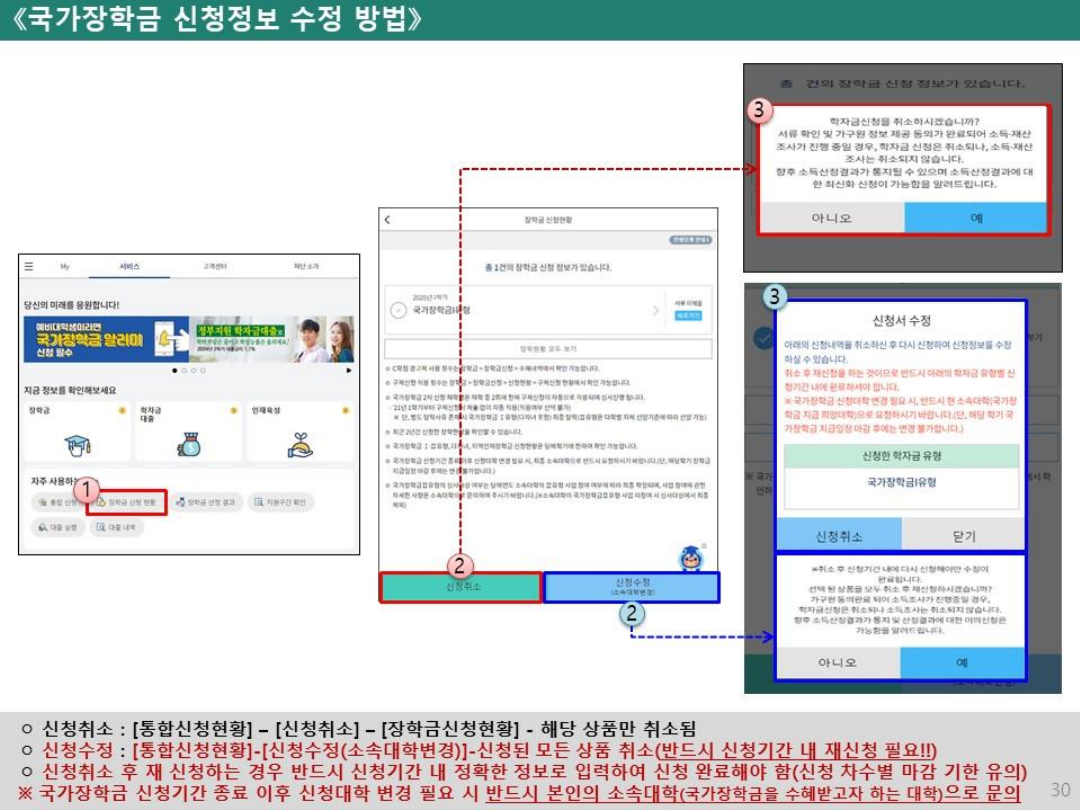
Task: Expand the 국가장학금 I유형 row chevron
Action: [655, 311]
